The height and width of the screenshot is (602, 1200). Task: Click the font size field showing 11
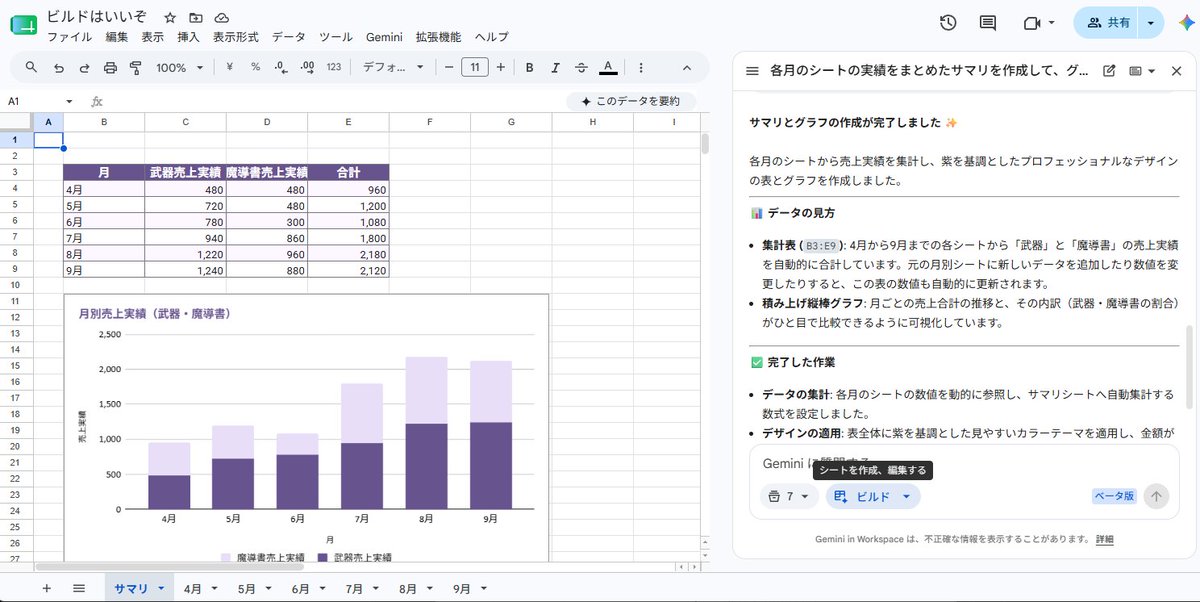click(x=474, y=67)
